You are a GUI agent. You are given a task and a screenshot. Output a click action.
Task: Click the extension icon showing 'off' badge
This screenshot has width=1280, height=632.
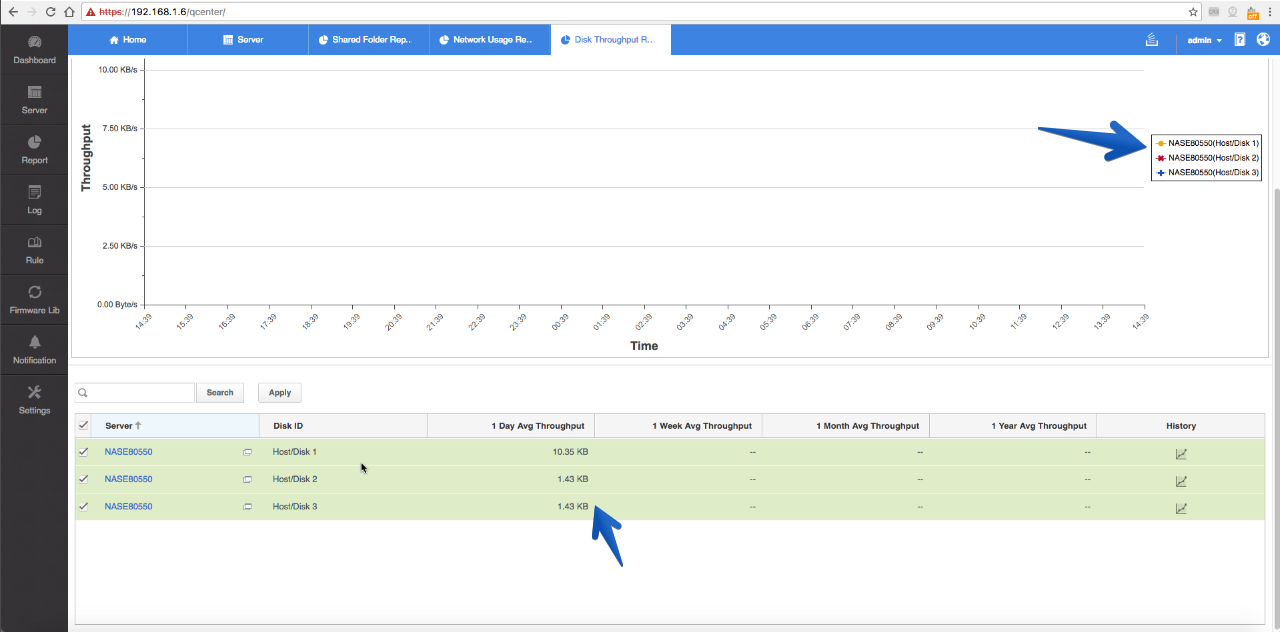pyautogui.click(x=1251, y=12)
